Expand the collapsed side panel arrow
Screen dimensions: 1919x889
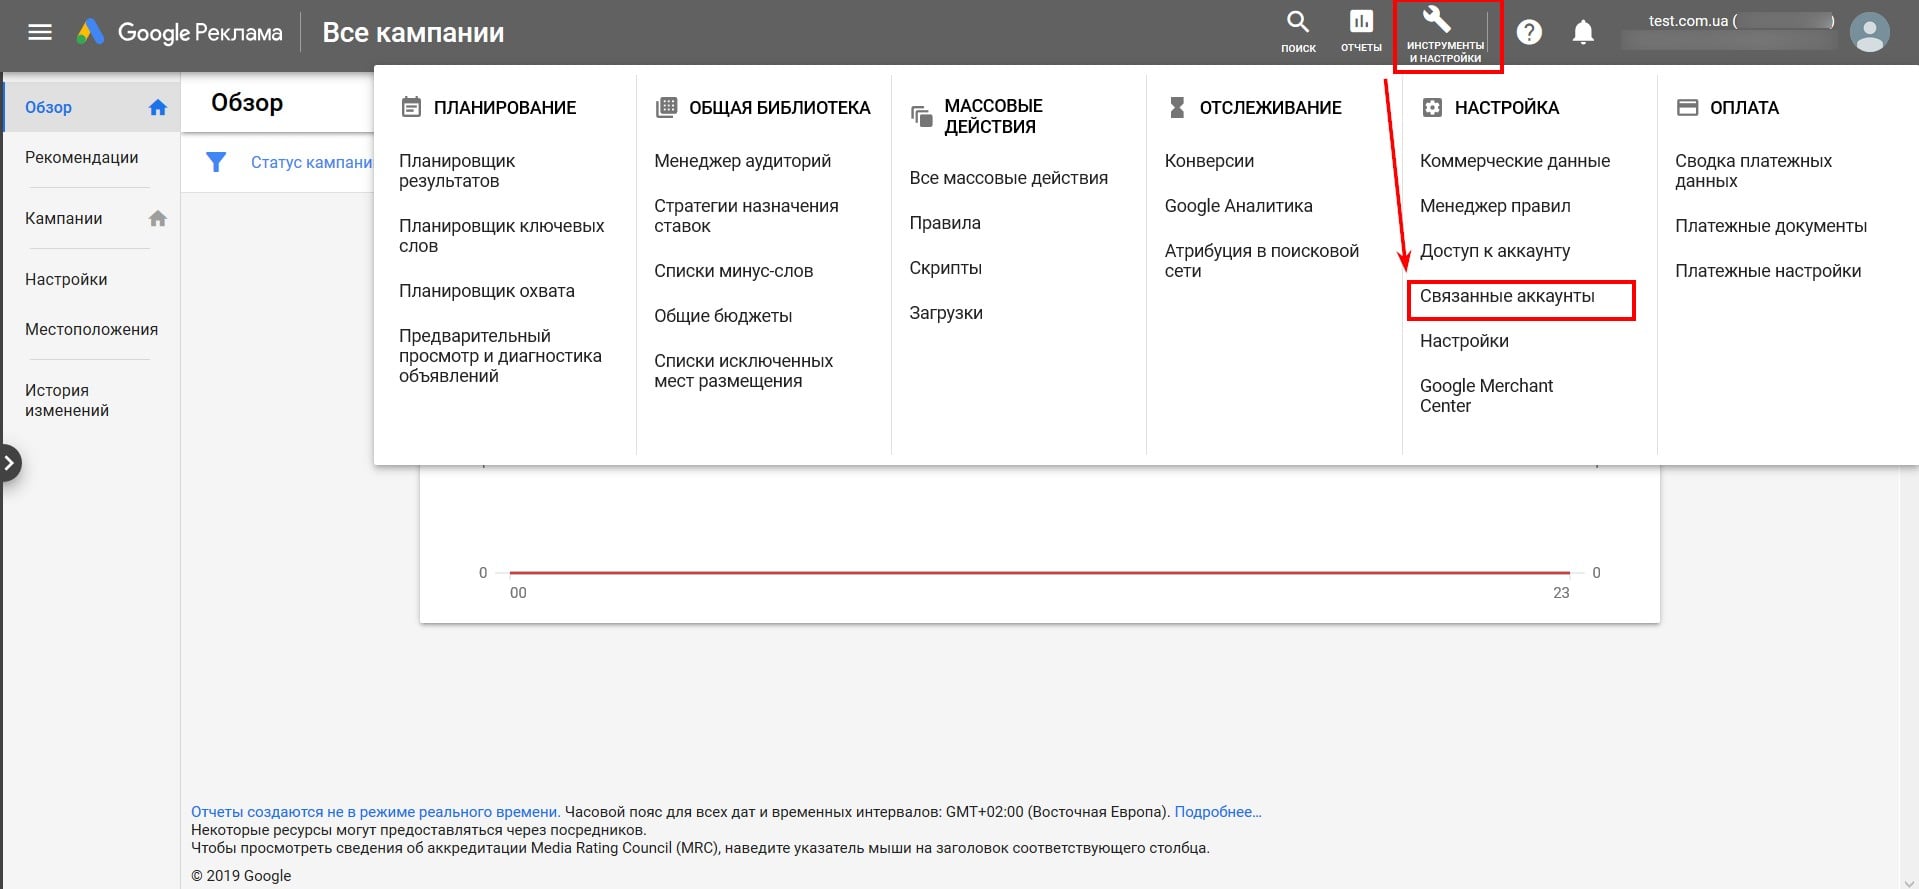[x=9, y=463]
